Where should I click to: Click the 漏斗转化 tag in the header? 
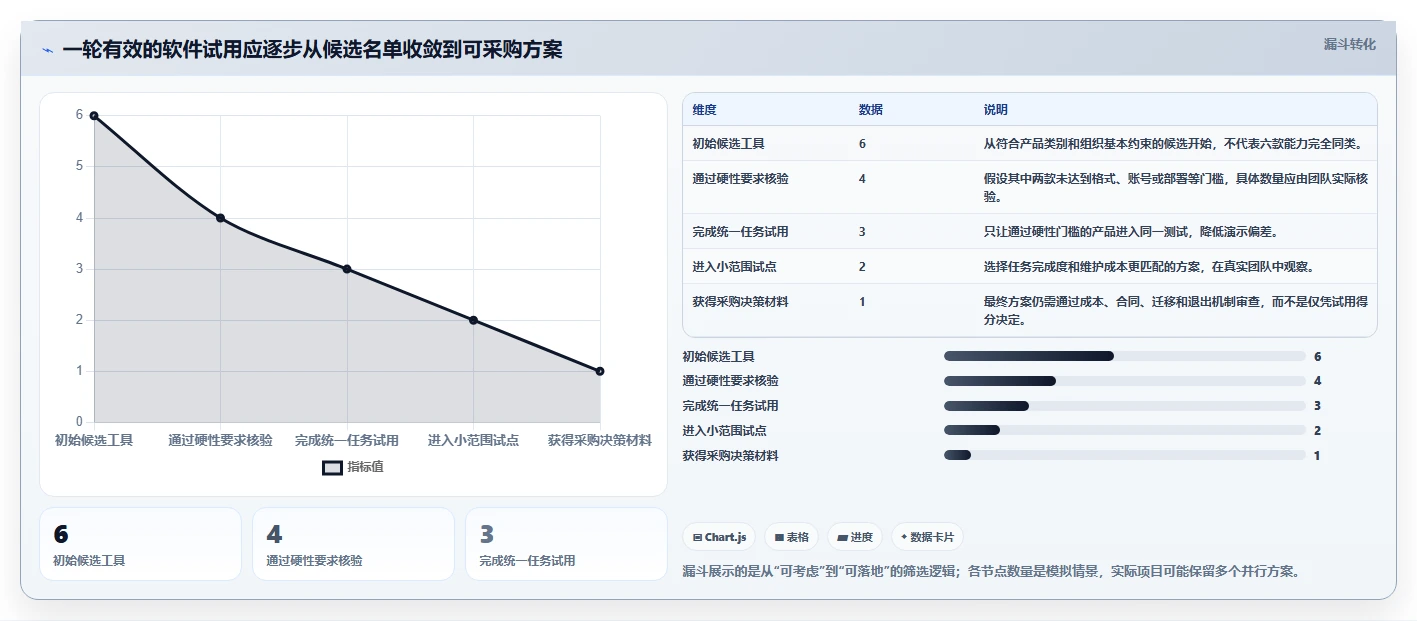[x=1349, y=45]
